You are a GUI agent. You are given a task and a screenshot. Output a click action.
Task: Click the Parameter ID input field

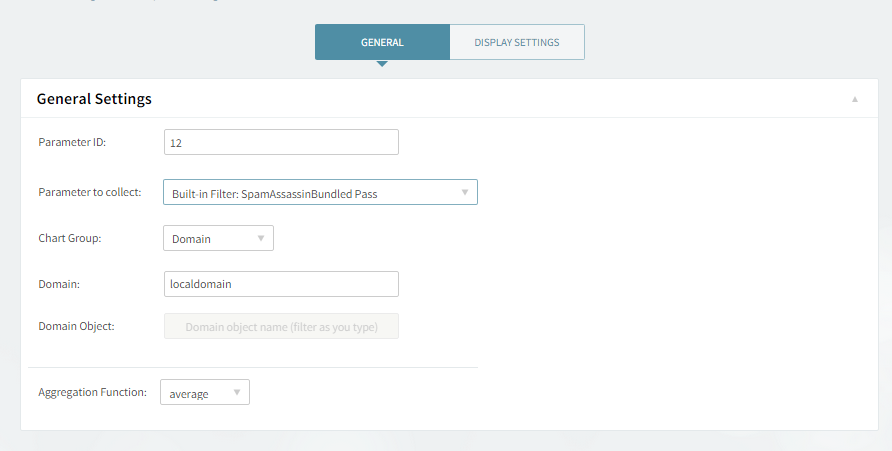[281, 143]
